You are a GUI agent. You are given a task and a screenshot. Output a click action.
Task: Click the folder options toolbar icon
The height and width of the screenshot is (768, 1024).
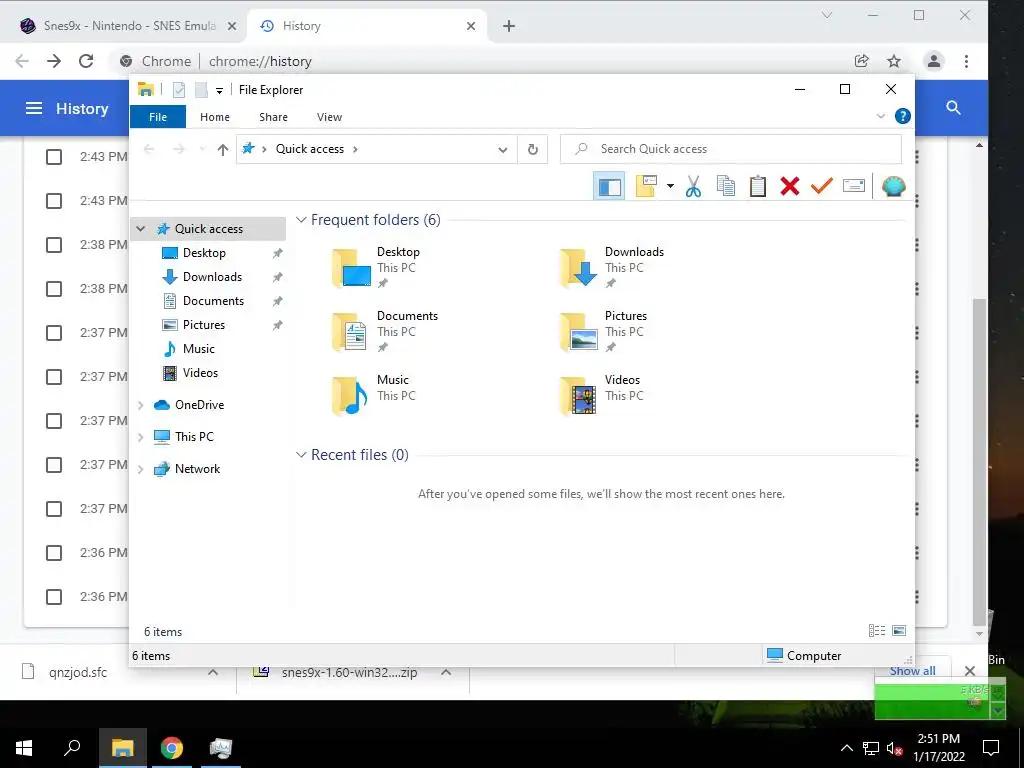(x=647, y=186)
